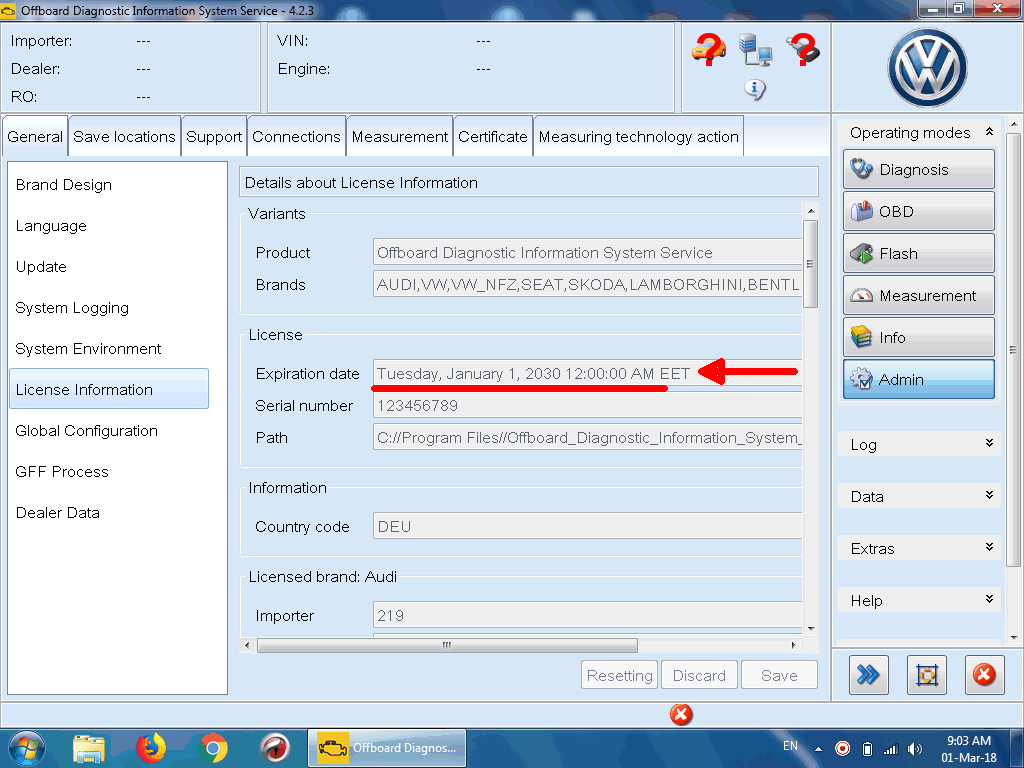Click the blue info bubble icon
1024x768 pixels.
point(755,90)
